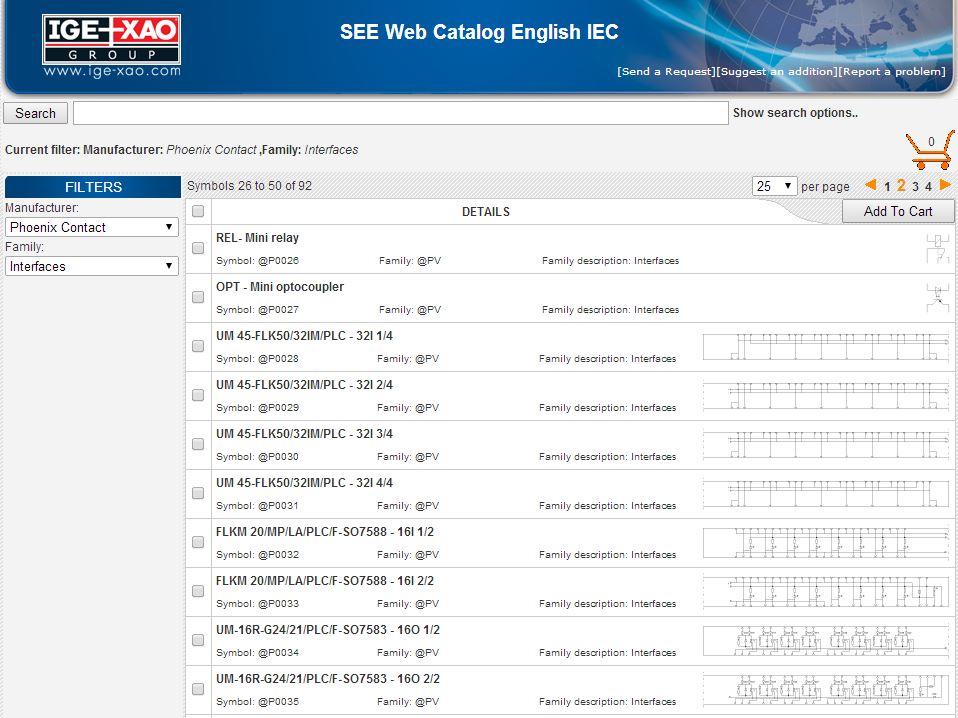Go to page 1 of results
The width and height of the screenshot is (958, 718).
(887, 186)
